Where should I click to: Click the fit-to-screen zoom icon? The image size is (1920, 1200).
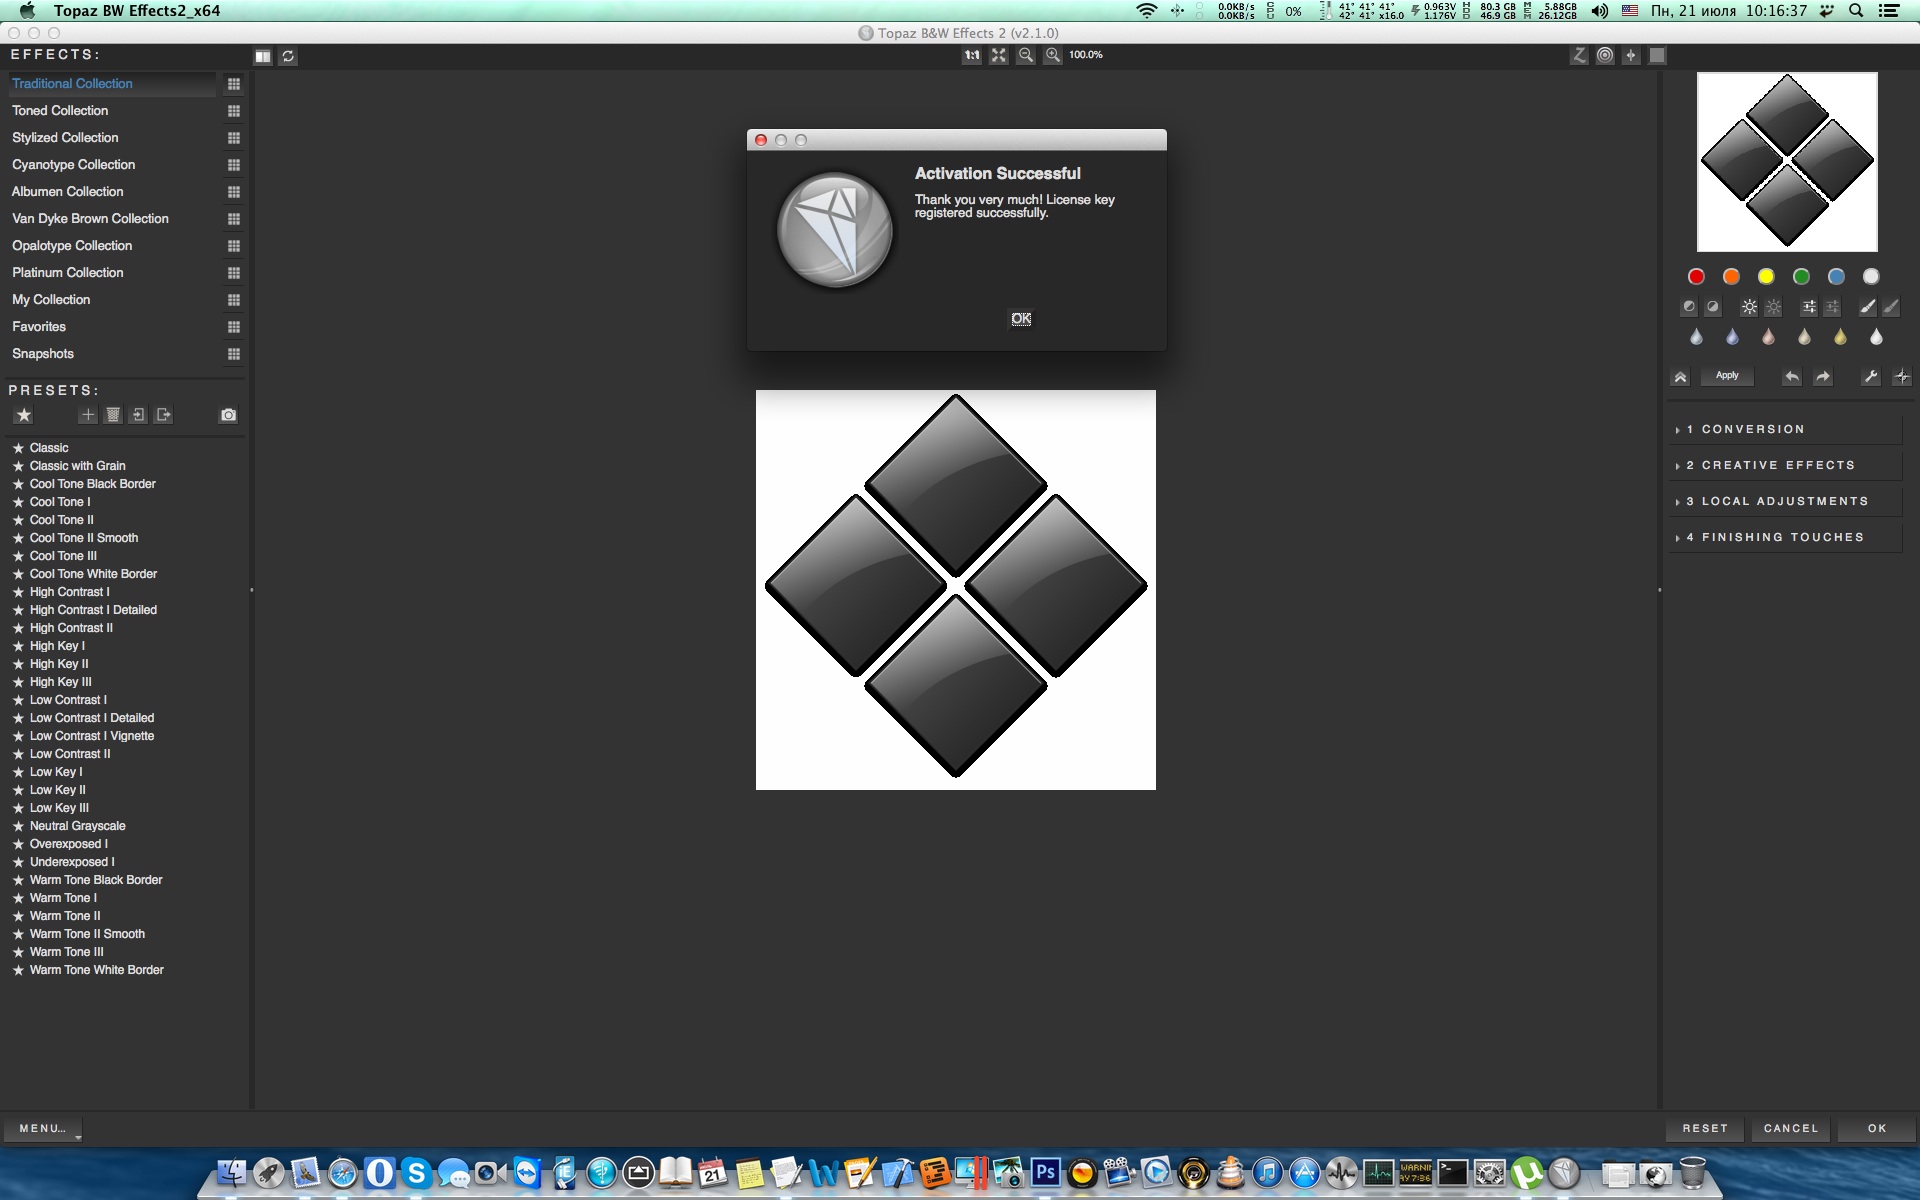999,55
